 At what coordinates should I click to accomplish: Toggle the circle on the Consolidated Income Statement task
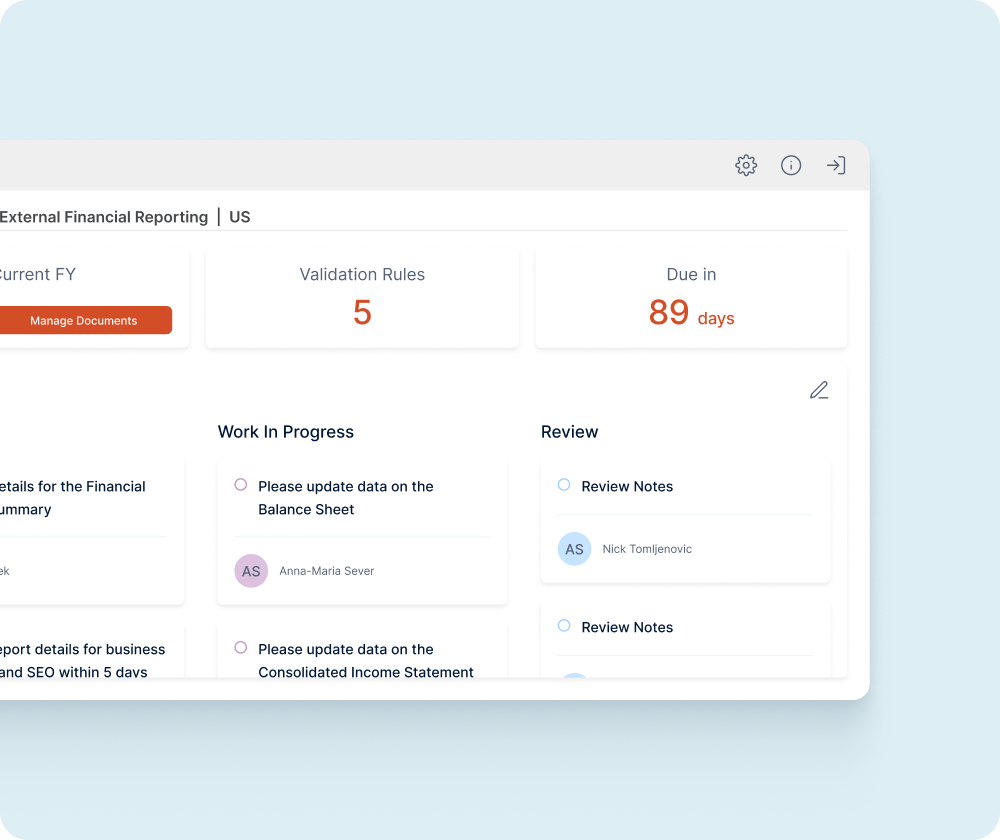[x=240, y=647]
